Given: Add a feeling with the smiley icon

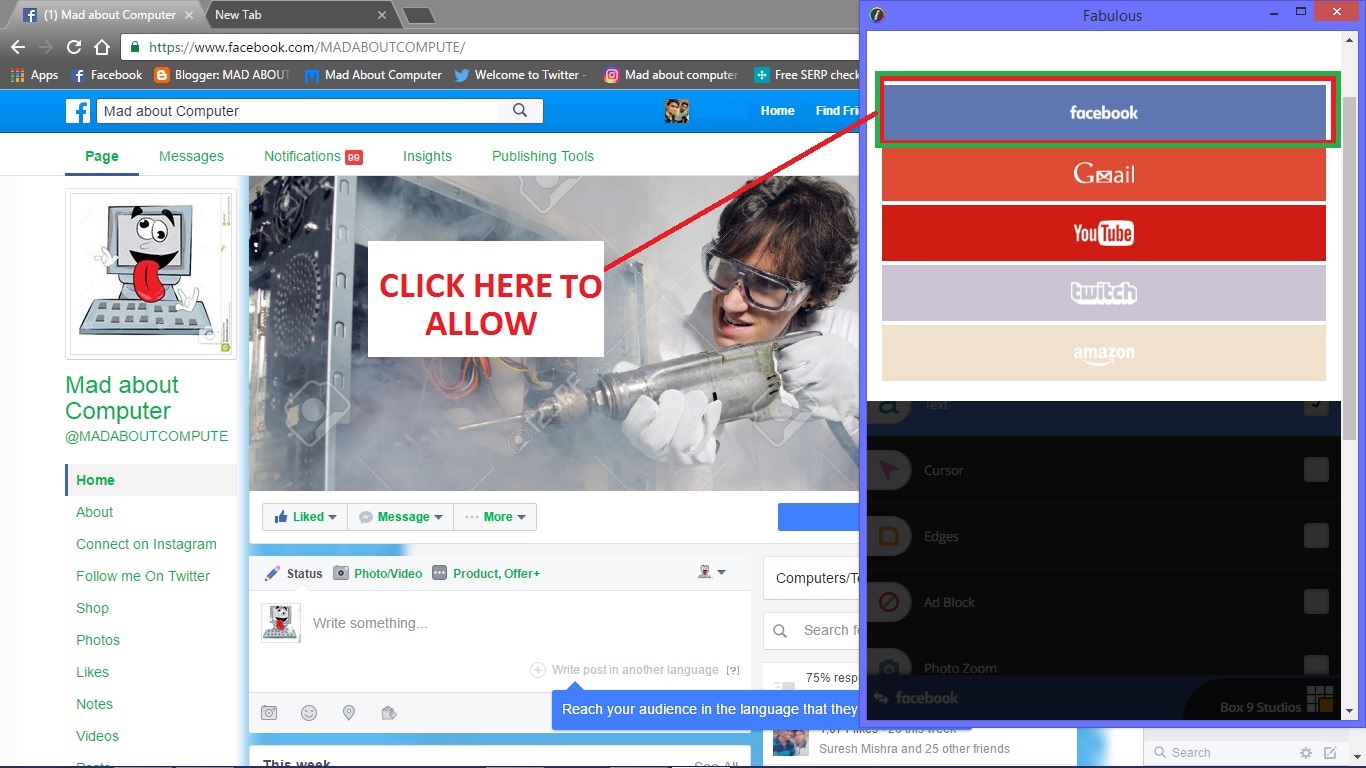Looking at the screenshot, I should [309, 713].
